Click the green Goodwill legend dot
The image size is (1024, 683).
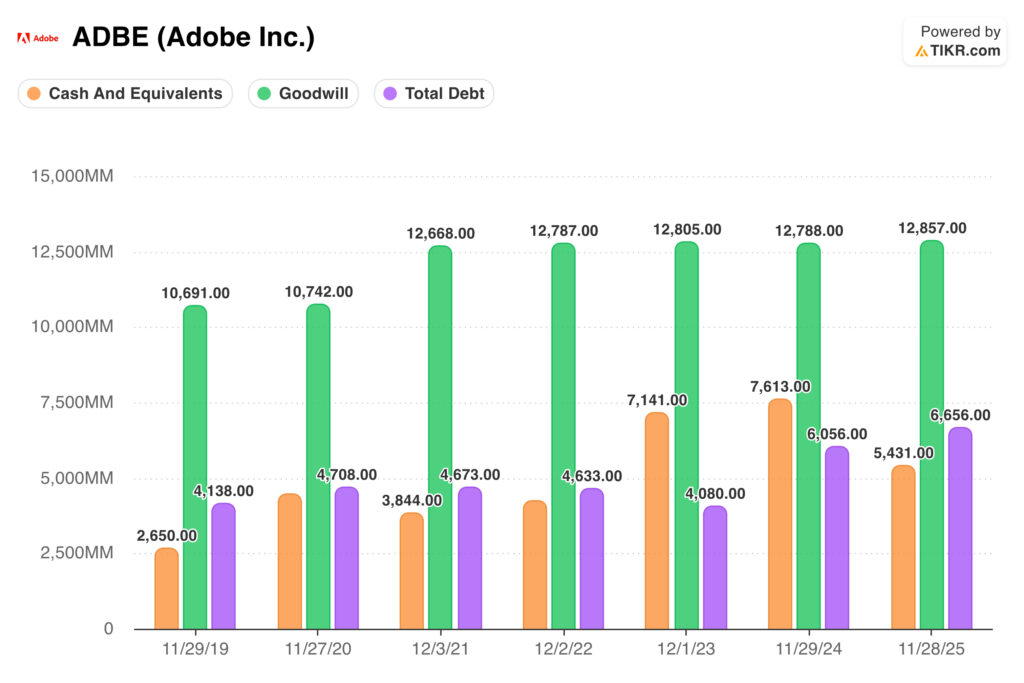coord(265,94)
